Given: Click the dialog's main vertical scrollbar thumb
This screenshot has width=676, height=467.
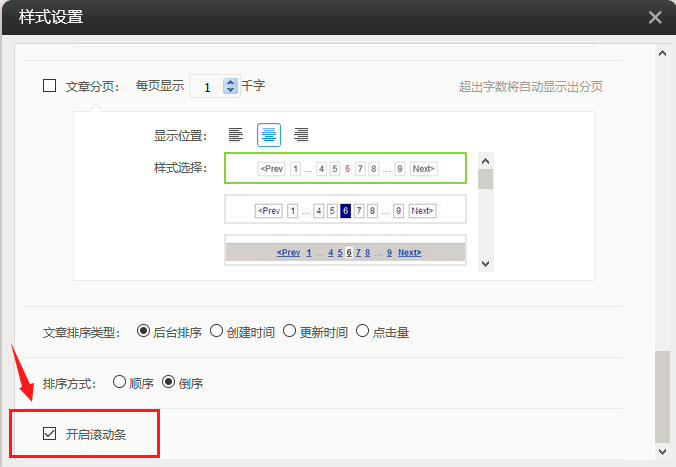Looking at the screenshot, I should 663,395.
